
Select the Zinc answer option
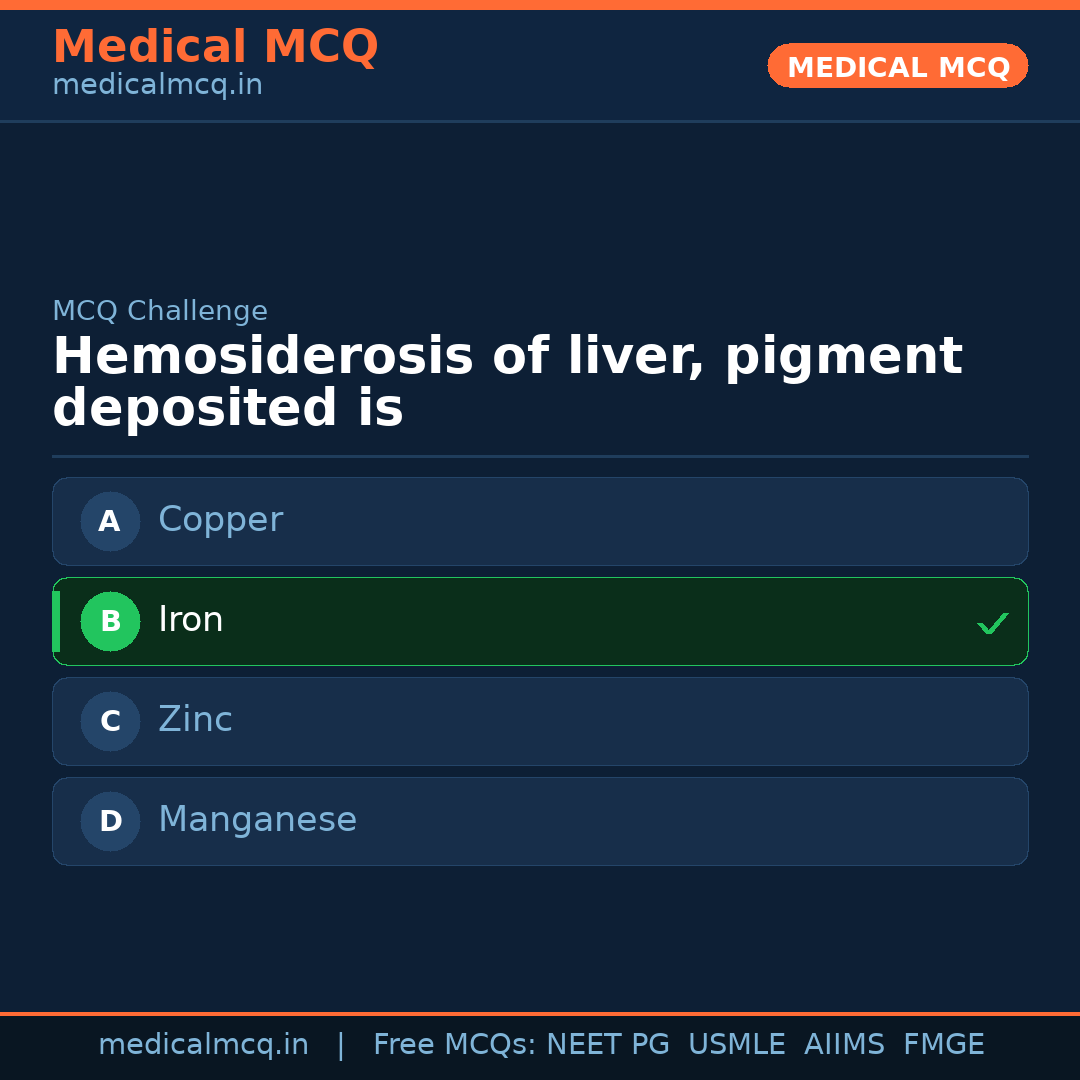coord(540,721)
